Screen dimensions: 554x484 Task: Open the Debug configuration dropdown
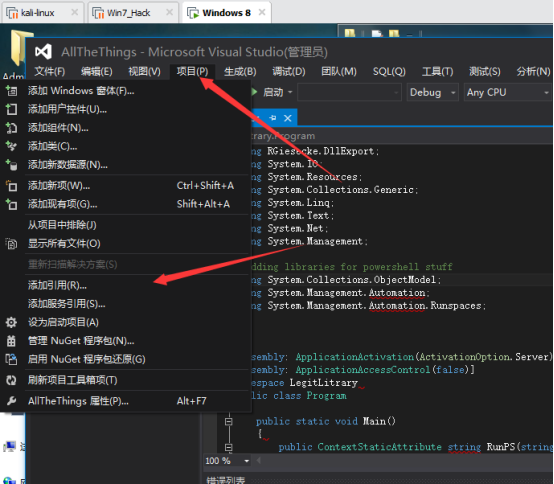tap(432, 93)
